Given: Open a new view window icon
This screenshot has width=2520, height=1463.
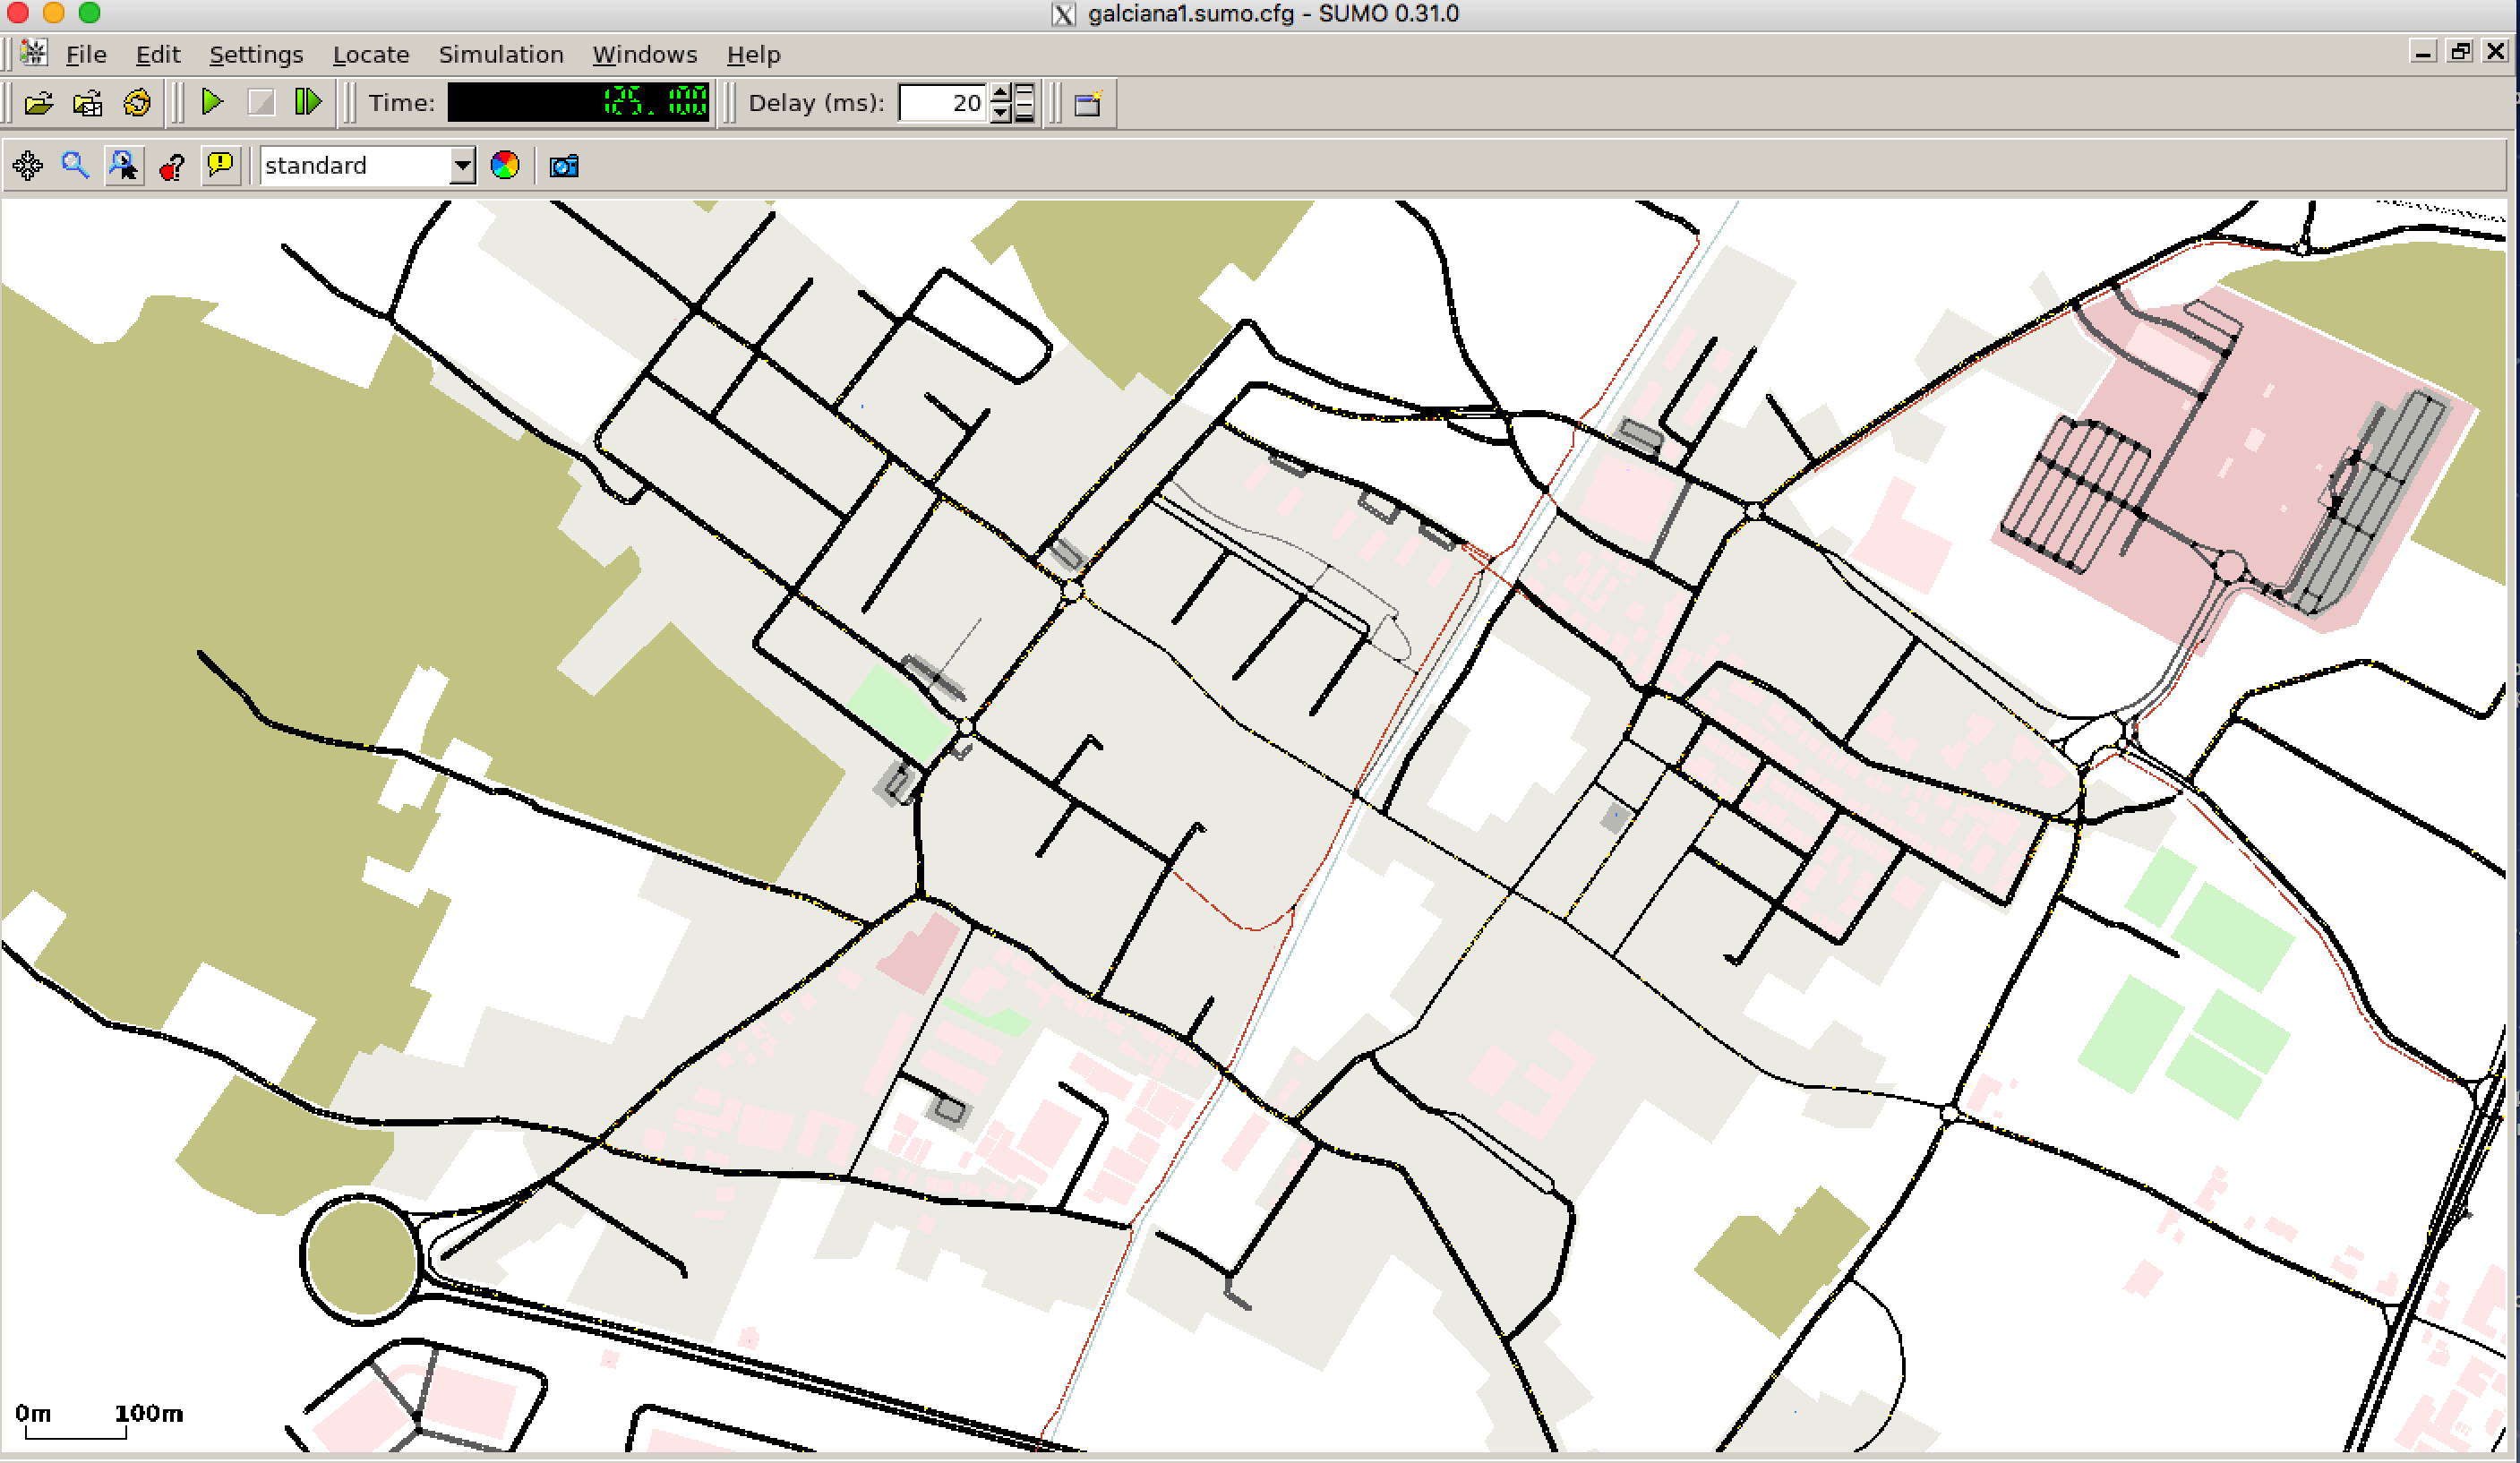Looking at the screenshot, I should point(1088,103).
